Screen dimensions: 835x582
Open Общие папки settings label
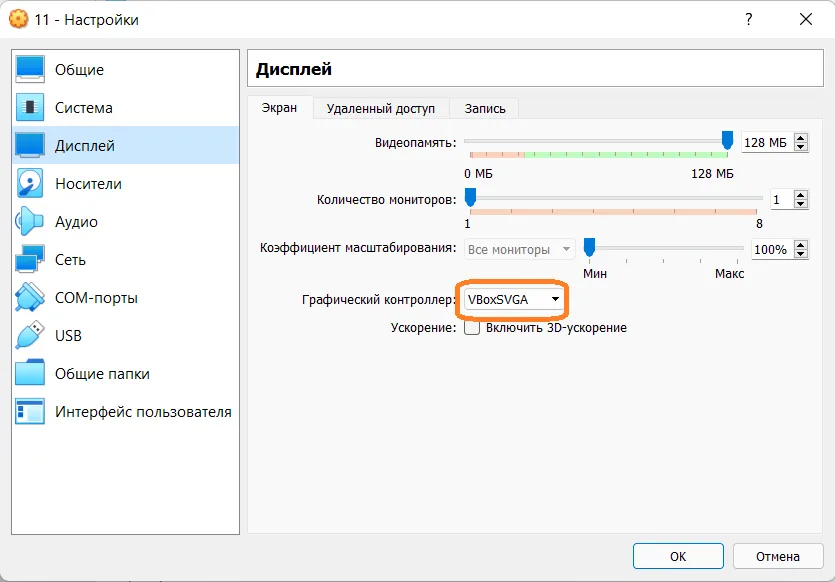102,374
